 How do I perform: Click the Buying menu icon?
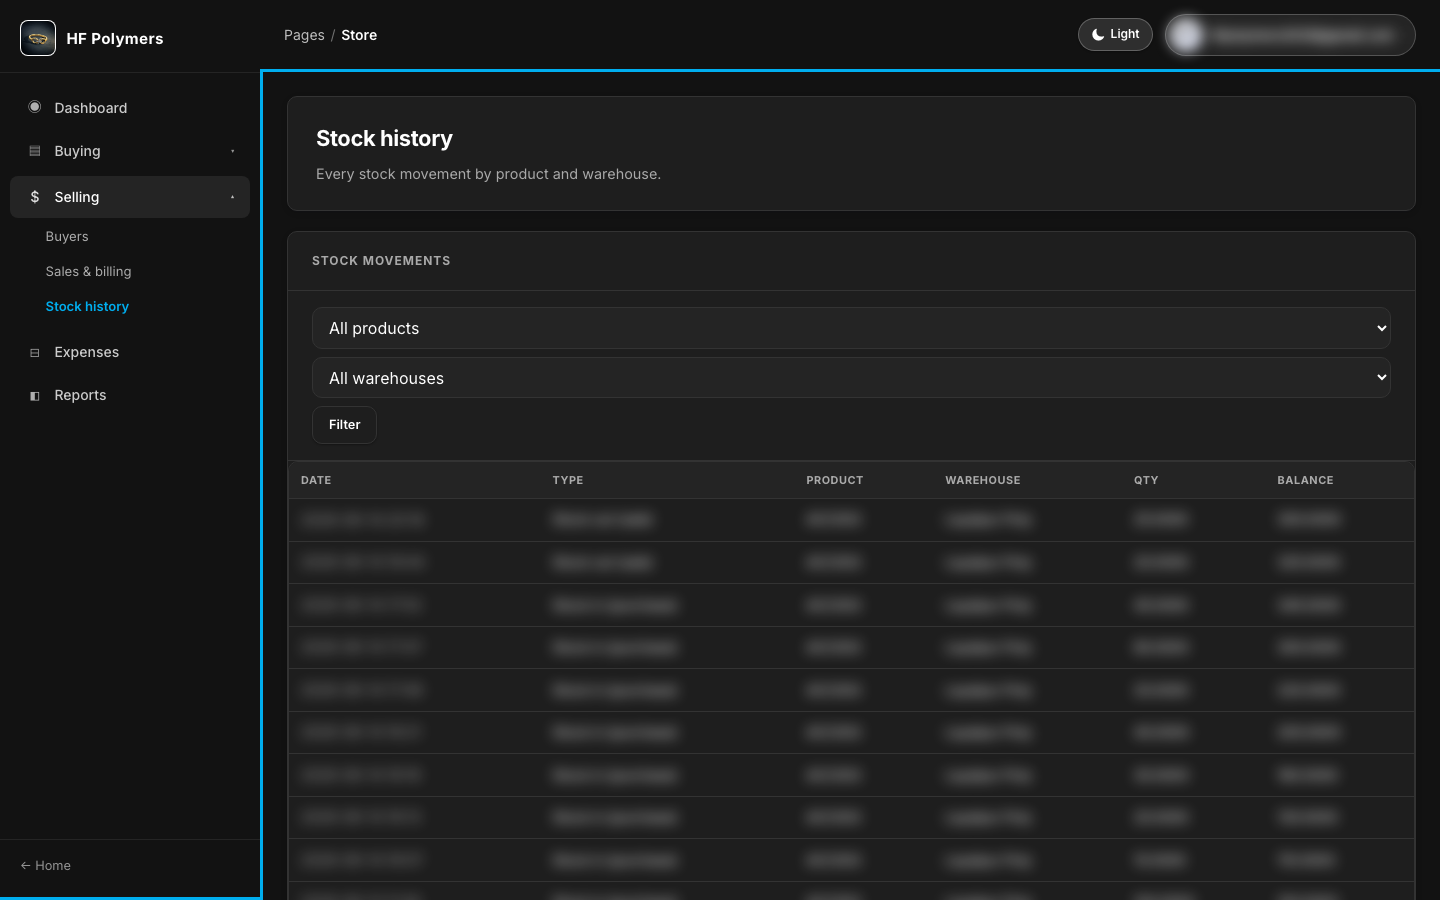coord(35,151)
